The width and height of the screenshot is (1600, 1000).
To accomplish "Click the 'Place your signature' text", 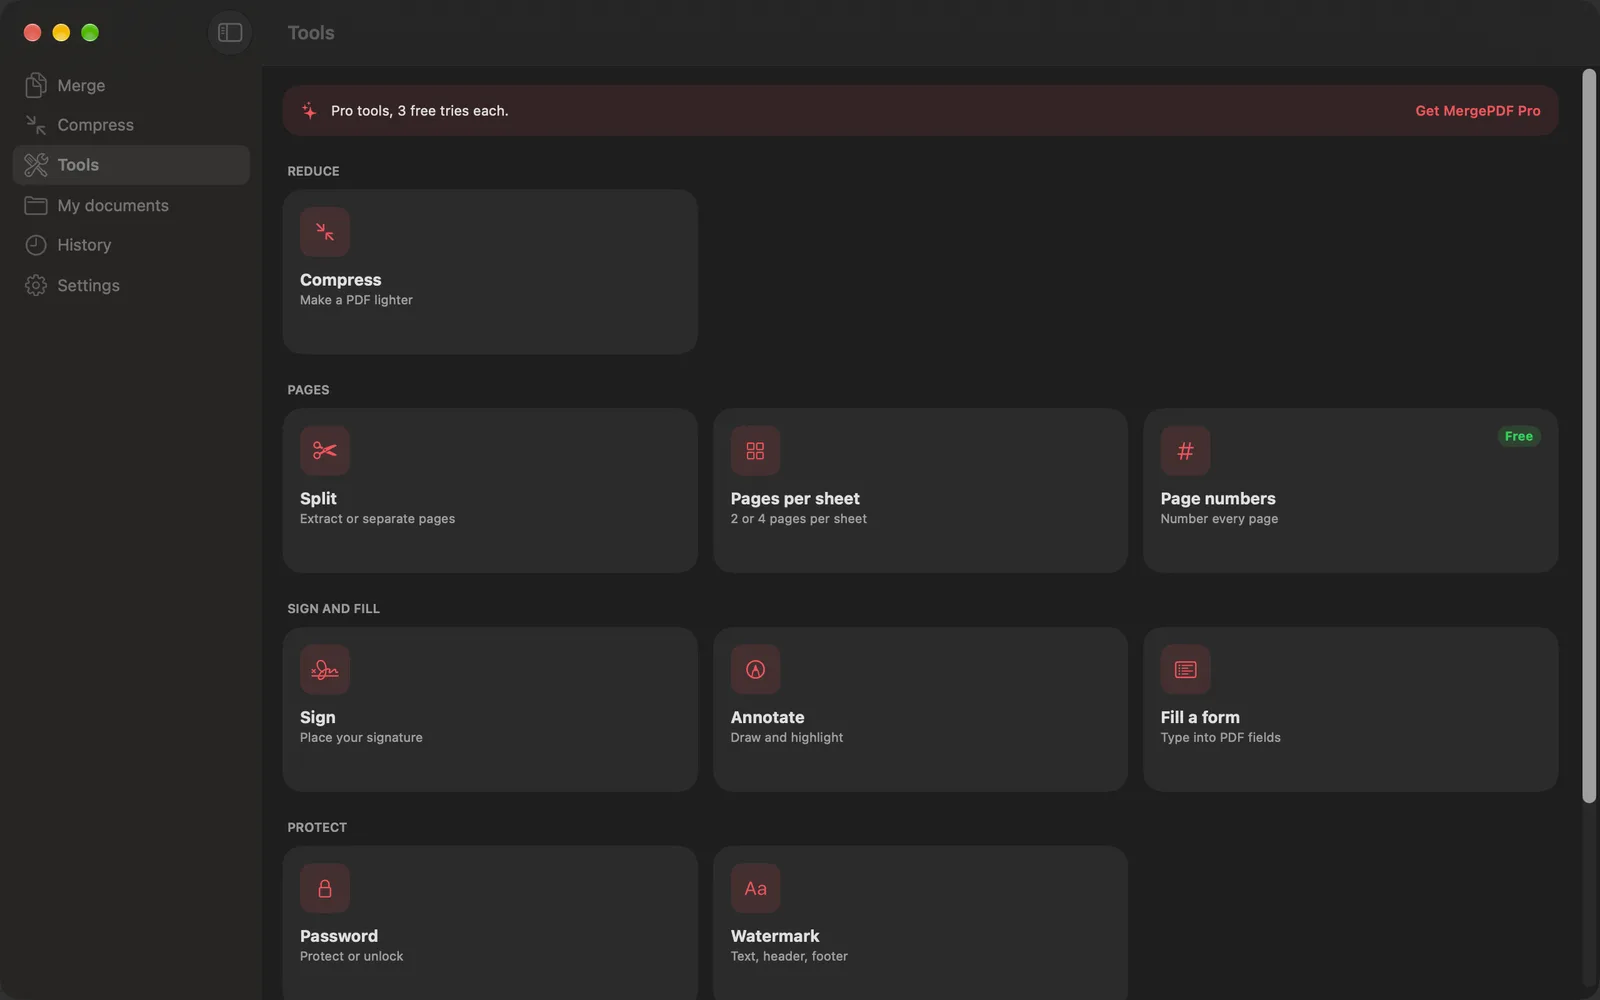I will tap(361, 738).
